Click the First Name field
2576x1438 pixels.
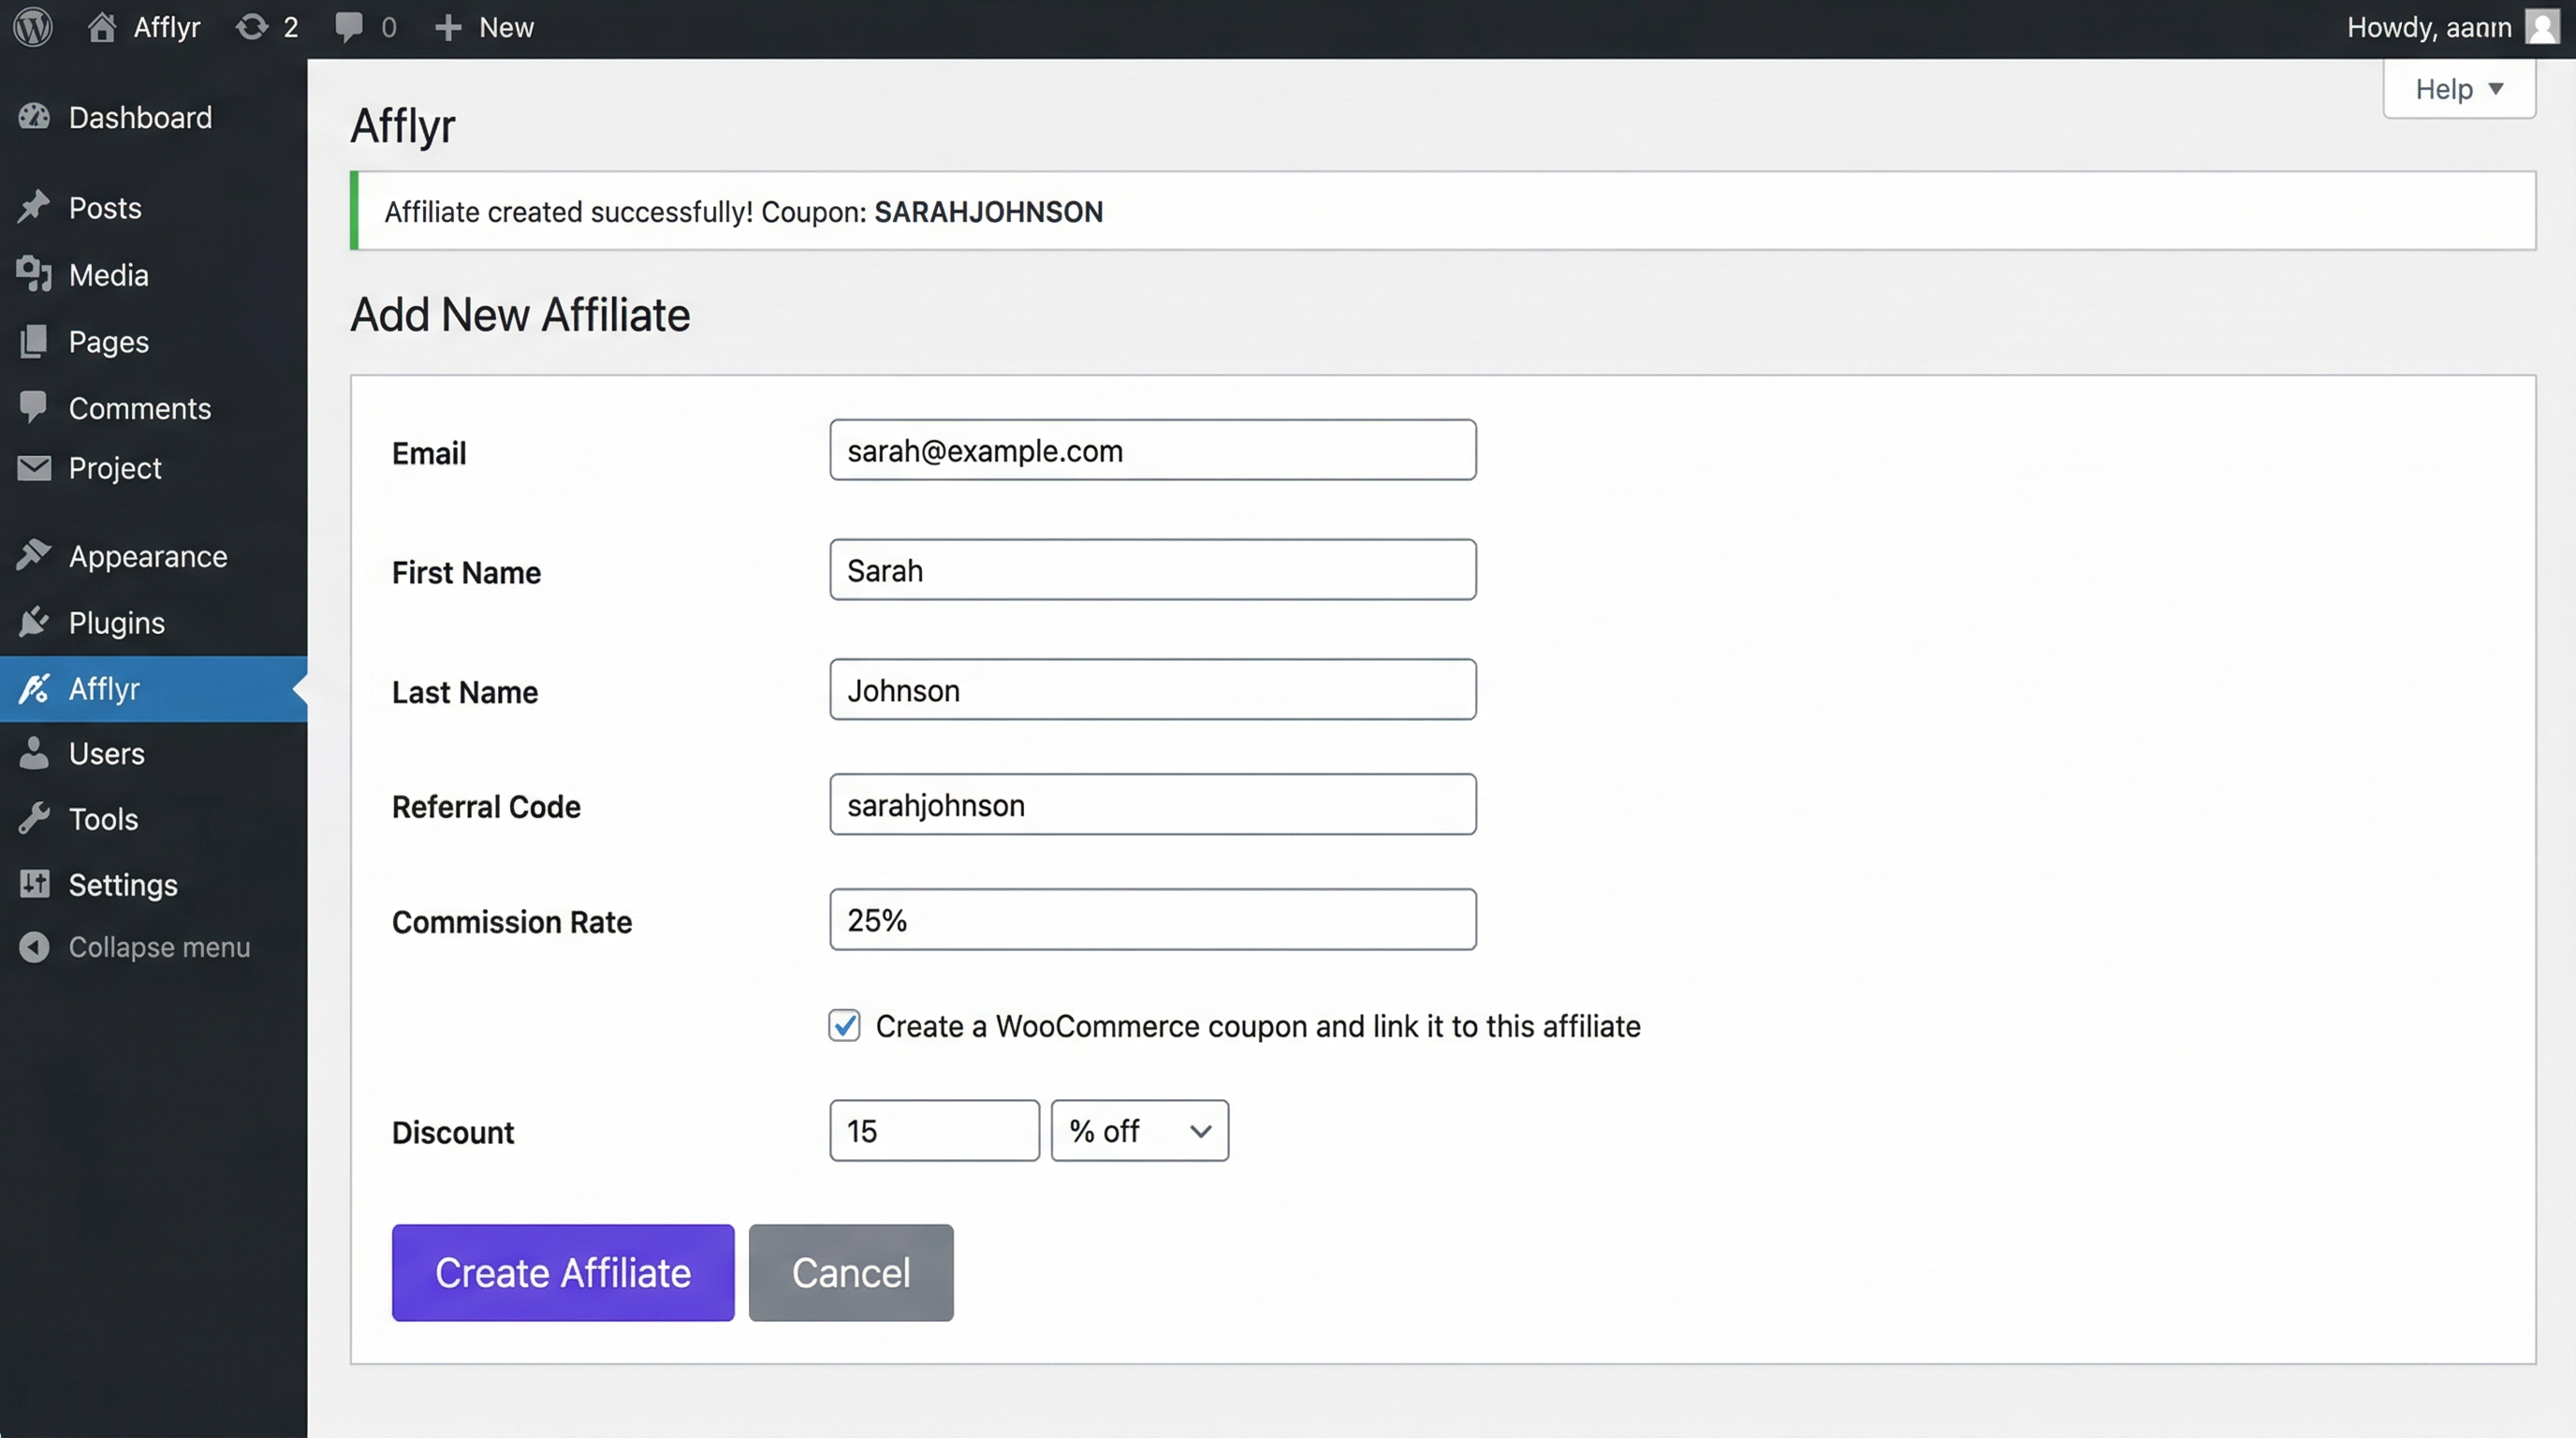(1153, 570)
